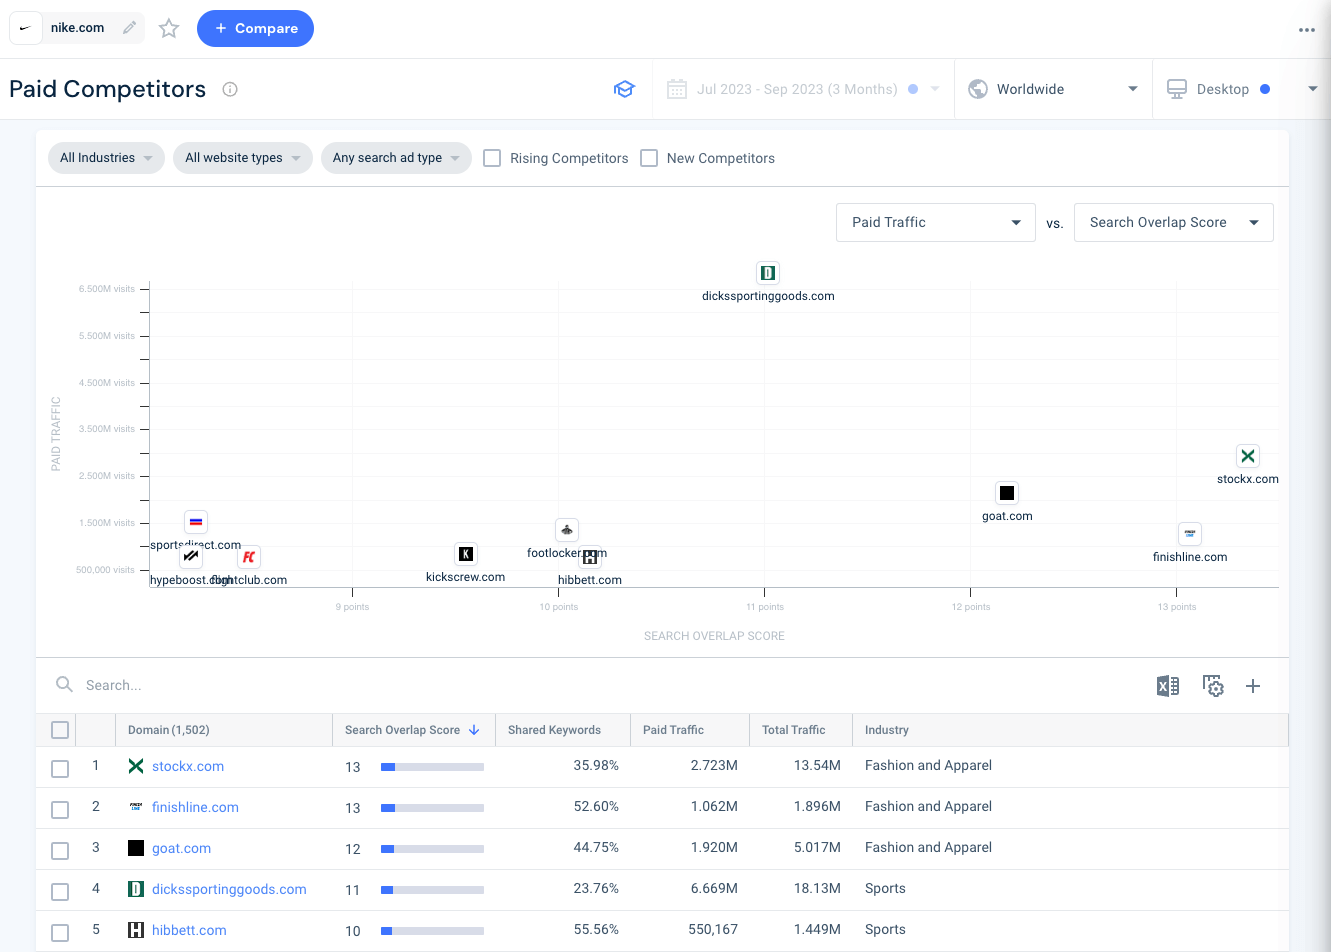Open the Paid Traffic metric dropdown
Screen dimensions: 1331x952
pos(935,222)
